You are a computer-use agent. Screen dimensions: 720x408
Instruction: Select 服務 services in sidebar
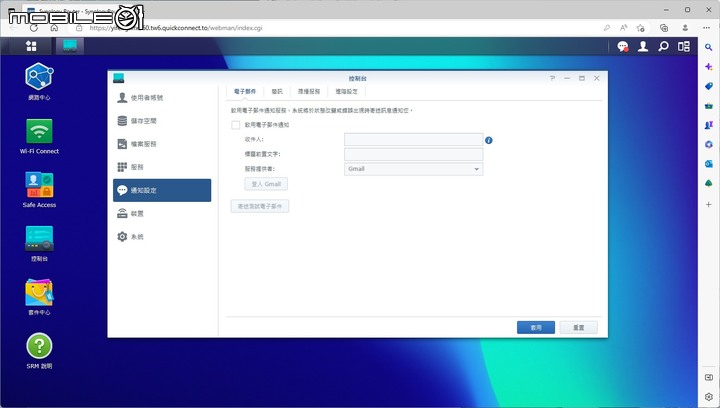click(x=162, y=167)
